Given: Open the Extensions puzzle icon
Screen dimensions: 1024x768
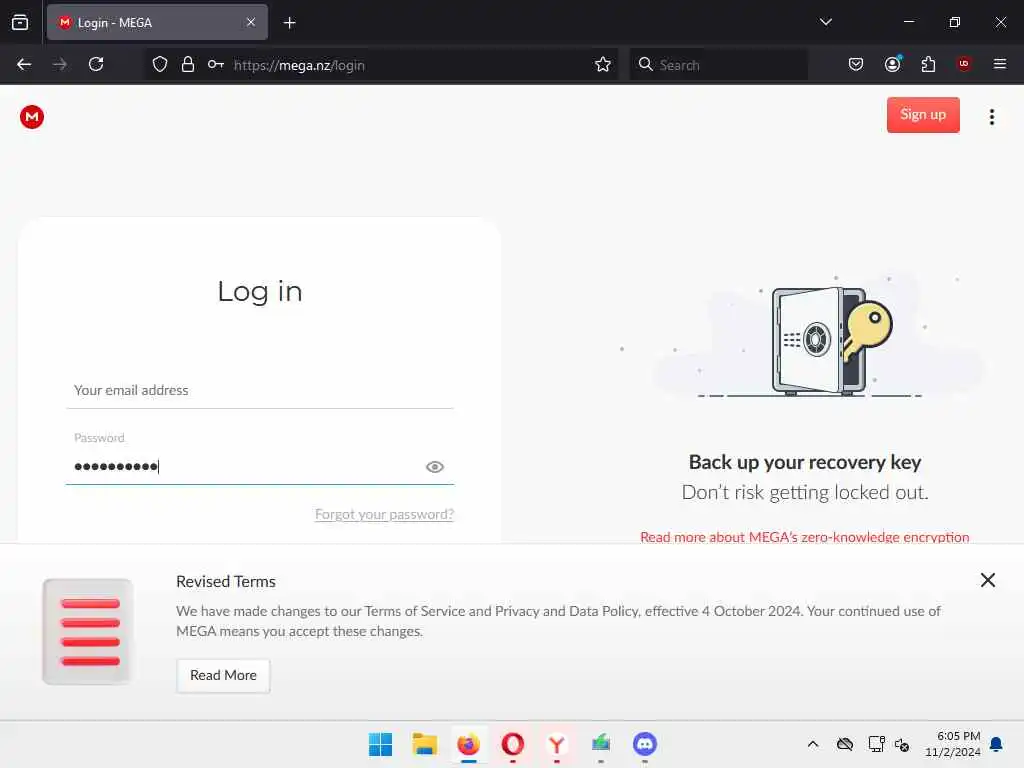Looking at the screenshot, I should pyautogui.click(x=928, y=64).
